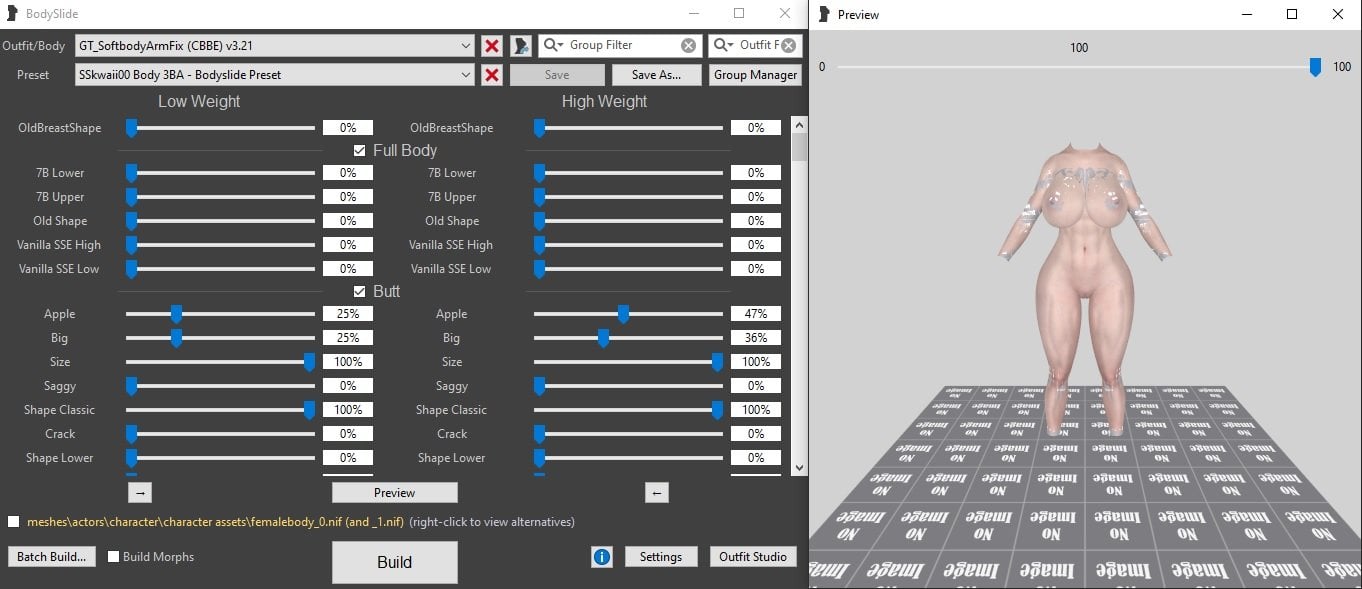The height and width of the screenshot is (589, 1362).
Task: Click the slider list scrollbar down arrow
Action: pos(799,467)
